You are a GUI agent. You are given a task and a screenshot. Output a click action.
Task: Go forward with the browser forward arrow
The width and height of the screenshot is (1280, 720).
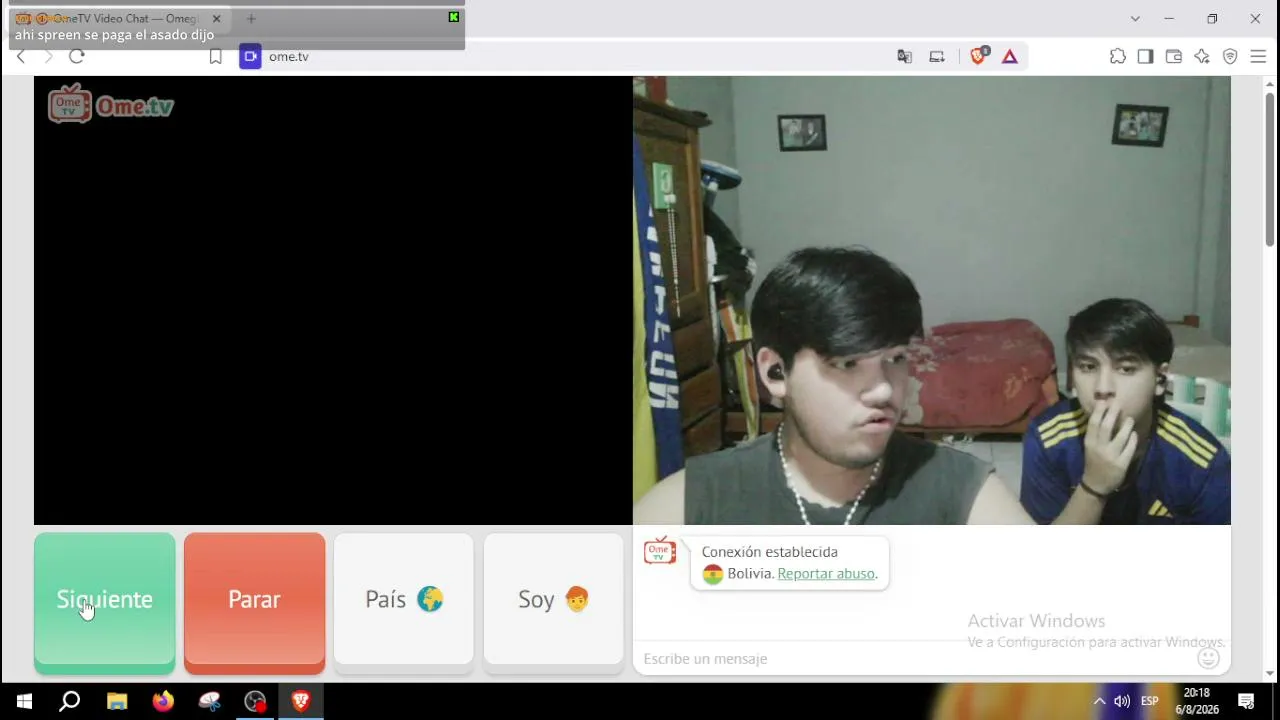(48, 57)
